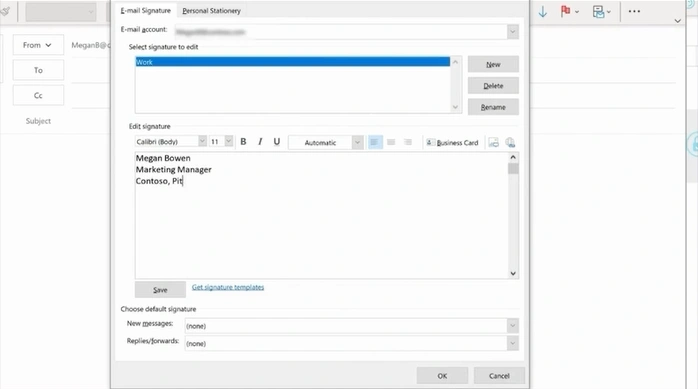Image resolution: width=698 pixels, height=389 pixels.
Task: Open Get signature templates link
Action: (x=228, y=287)
